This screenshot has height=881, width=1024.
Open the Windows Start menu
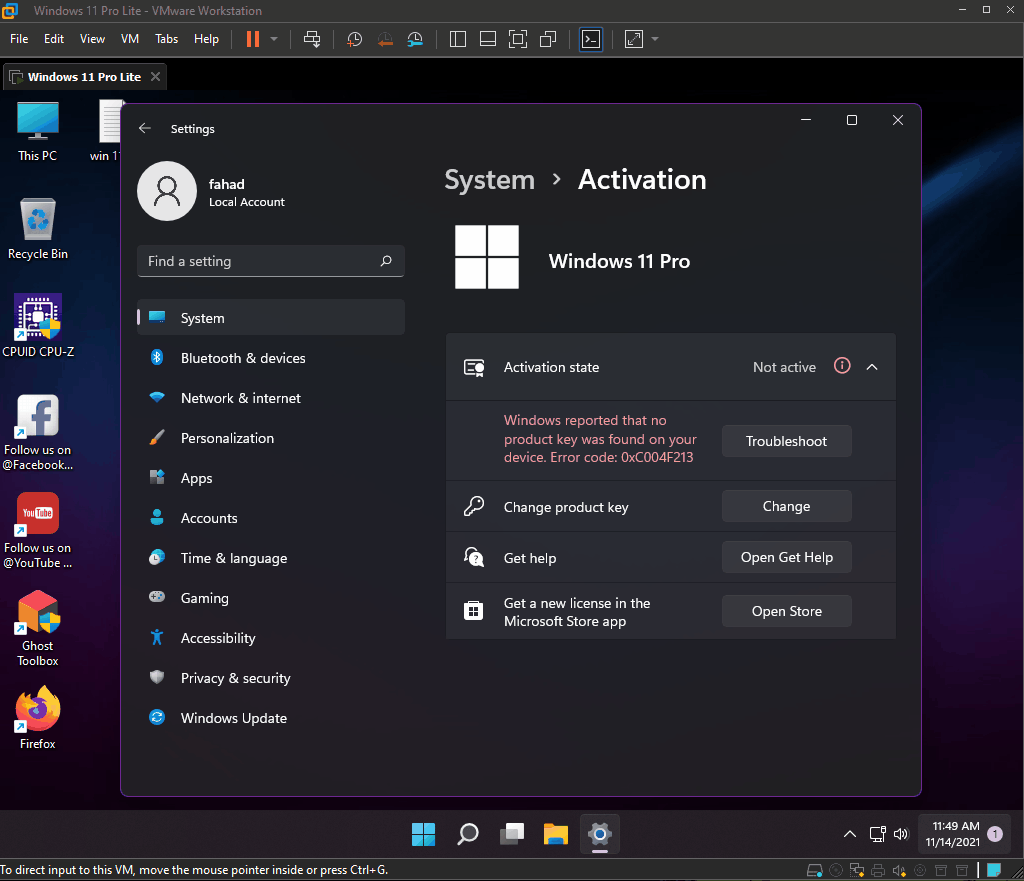coord(423,834)
